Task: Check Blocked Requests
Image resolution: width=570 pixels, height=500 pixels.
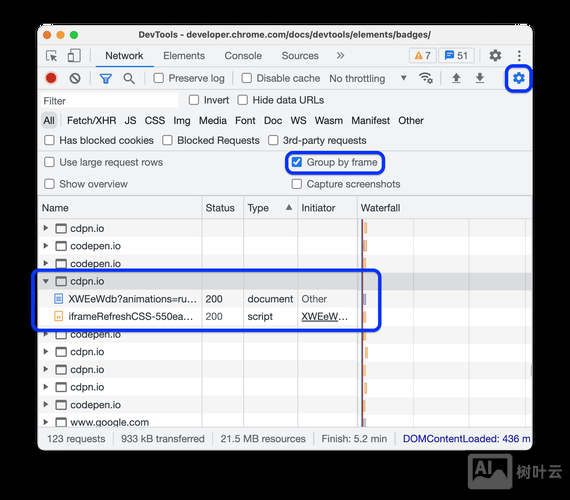Action: click(167, 140)
